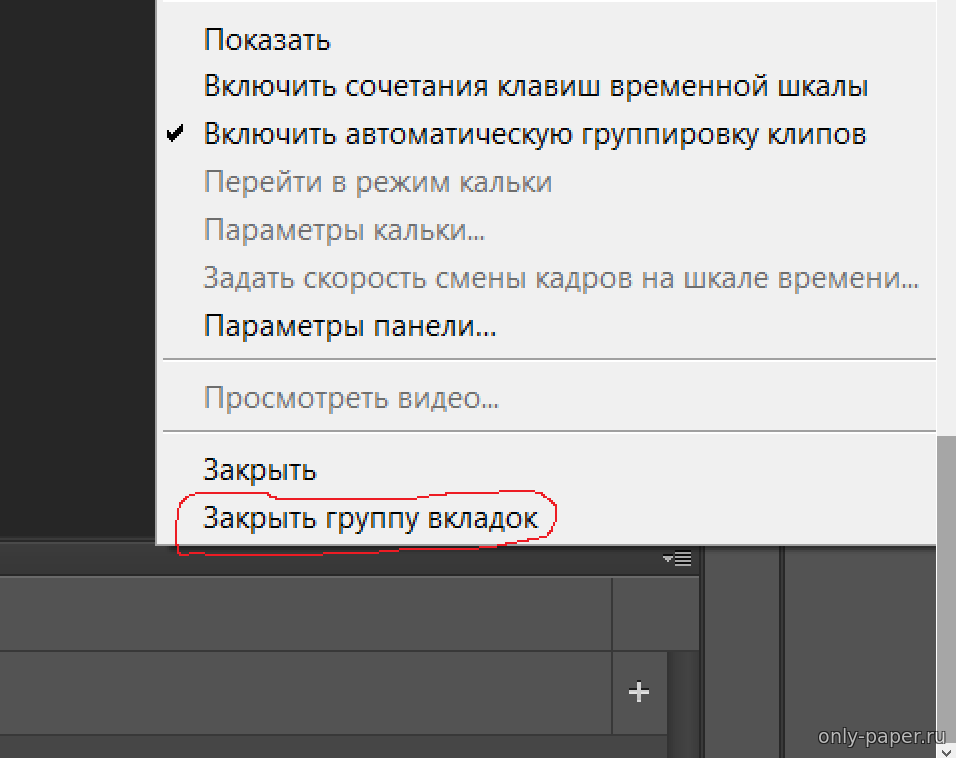Open Параметры панели settings
This screenshot has width=956, height=758.
click(x=350, y=326)
